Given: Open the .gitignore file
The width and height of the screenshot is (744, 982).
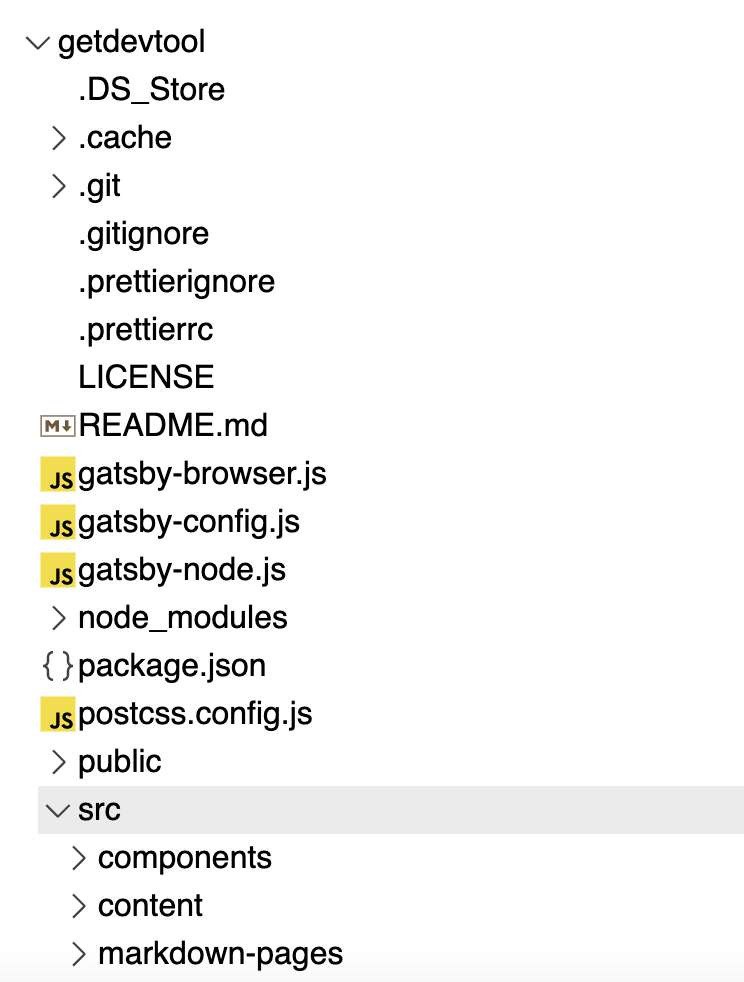Looking at the screenshot, I should [x=143, y=233].
